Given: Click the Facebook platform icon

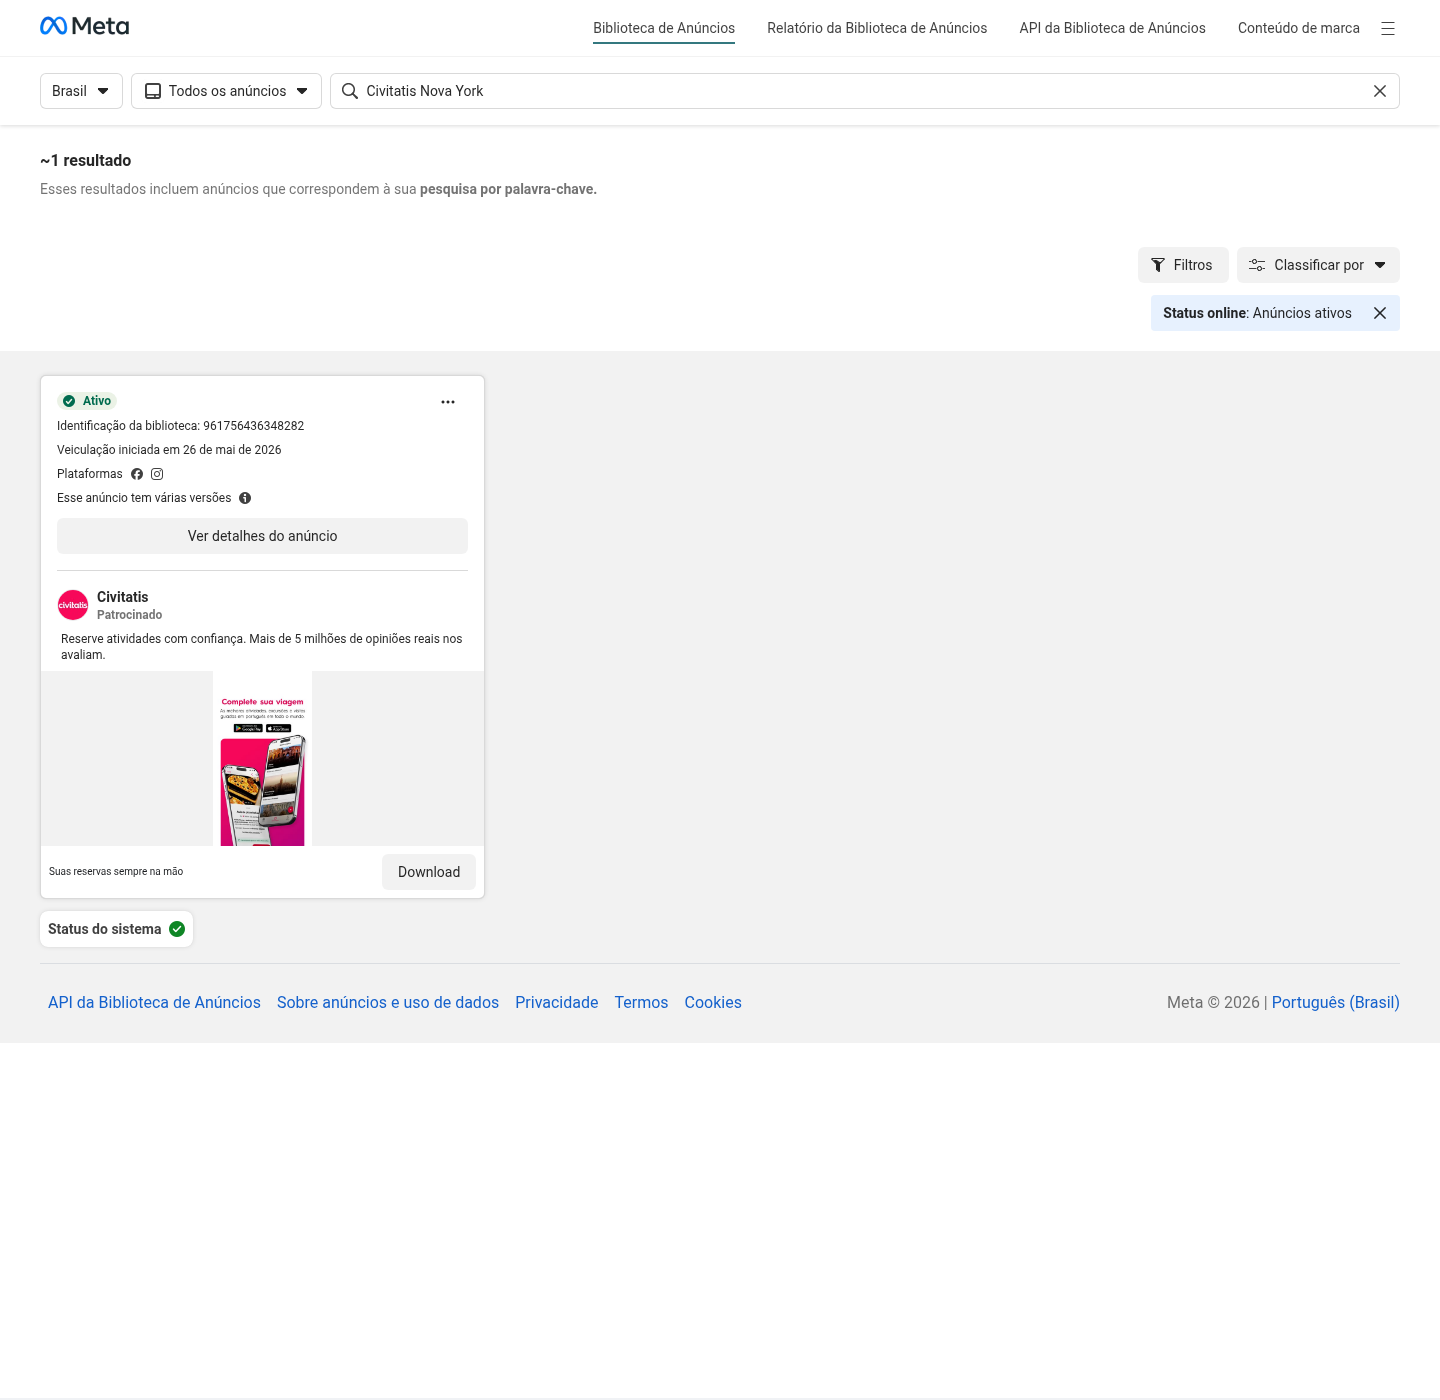Looking at the screenshot, I should tap(137, 474).
